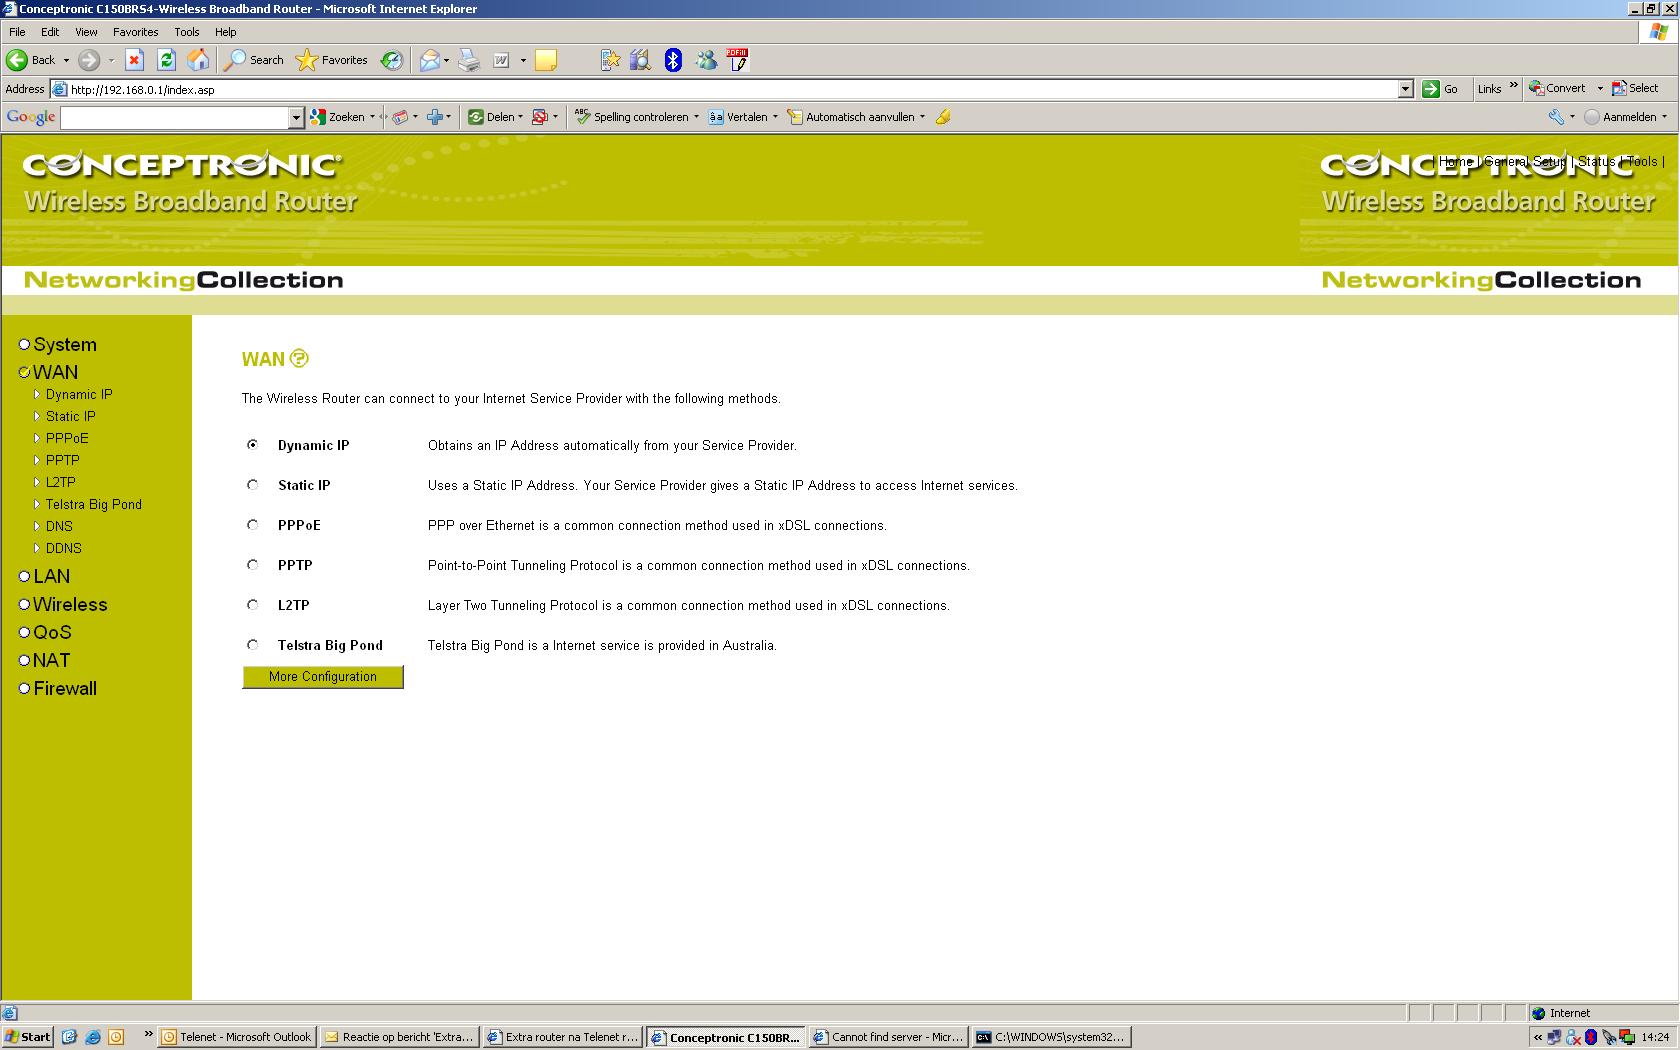This screenshot has width=1680, height=1050.
Task: Expand the Spelling controleren dropdown
Action: (x=696, y=117)
